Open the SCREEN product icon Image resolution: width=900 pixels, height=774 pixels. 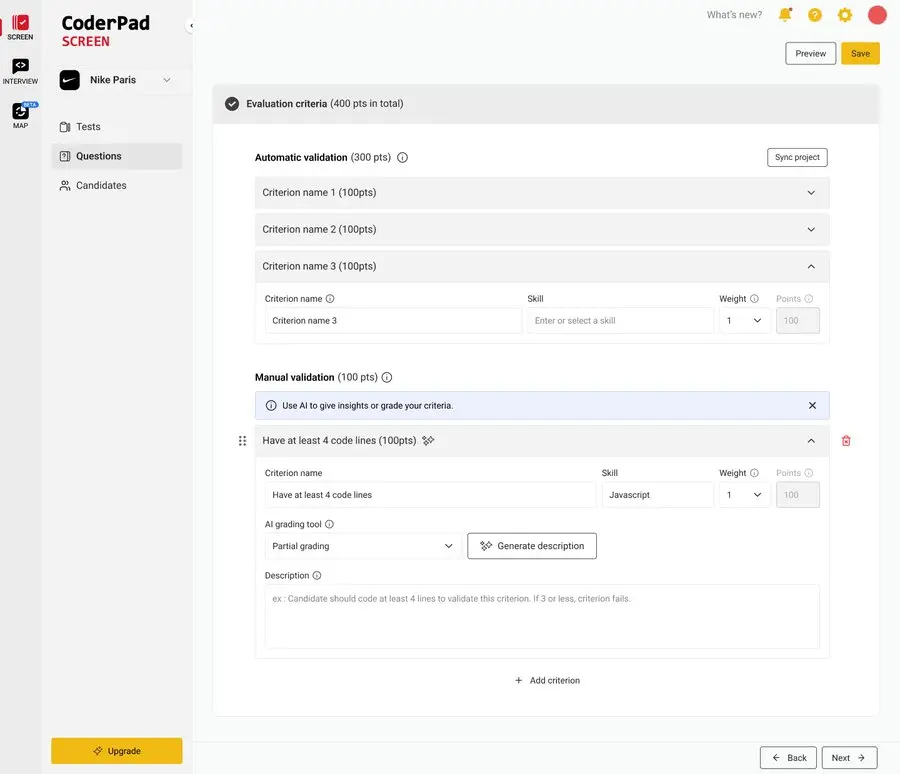20,27
